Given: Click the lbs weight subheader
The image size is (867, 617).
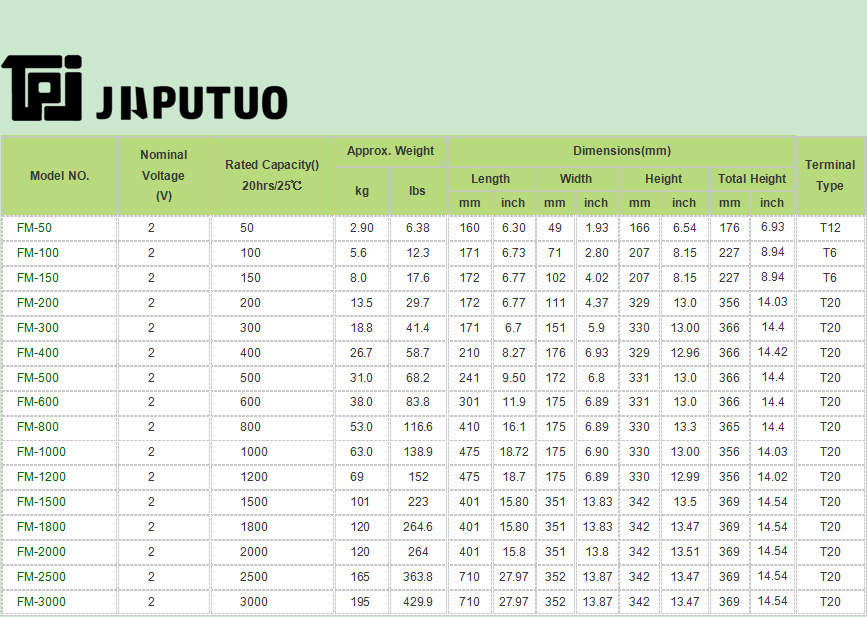Looking at the screenshot, I should [x=417, y=190].
